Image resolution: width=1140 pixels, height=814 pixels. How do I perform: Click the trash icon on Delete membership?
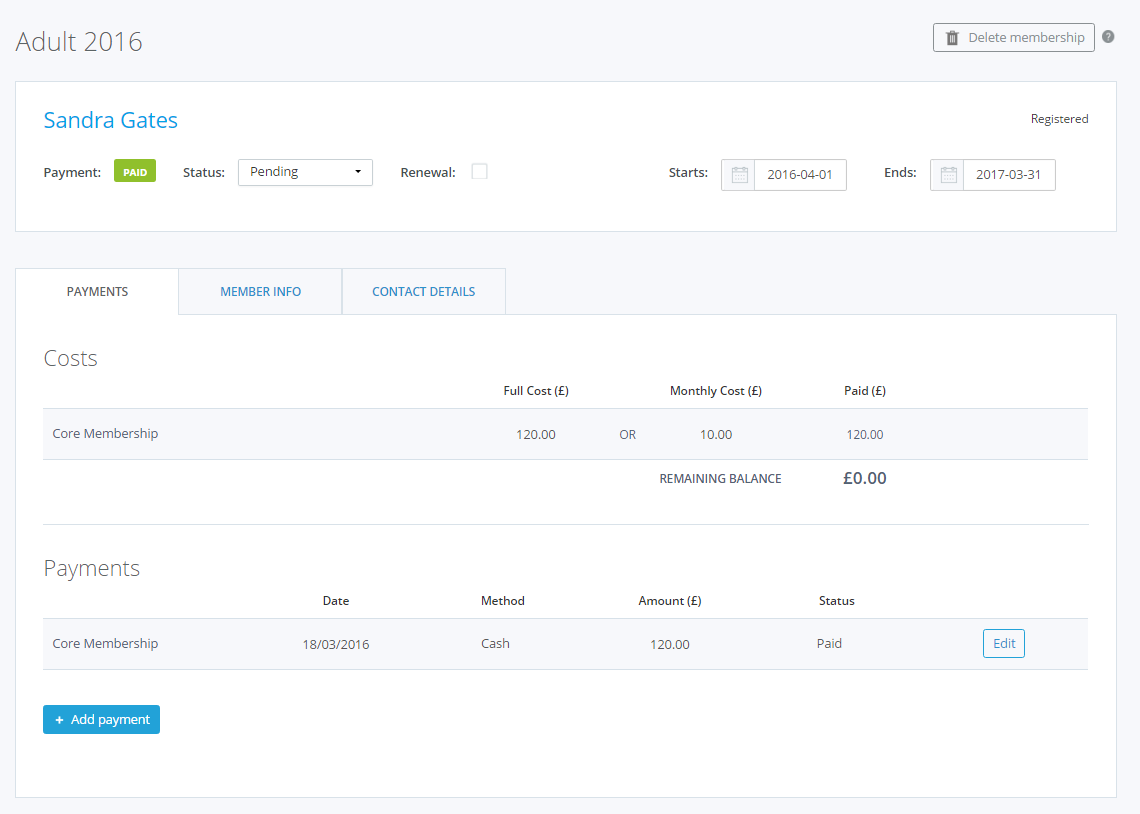(x=952, y=38)
